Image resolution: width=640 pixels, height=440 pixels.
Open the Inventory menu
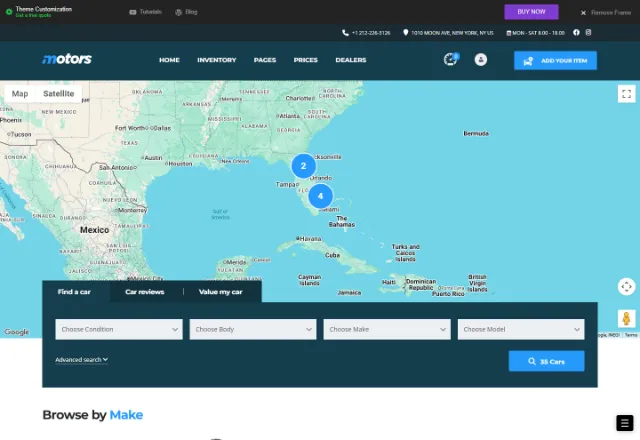point(217,60)
